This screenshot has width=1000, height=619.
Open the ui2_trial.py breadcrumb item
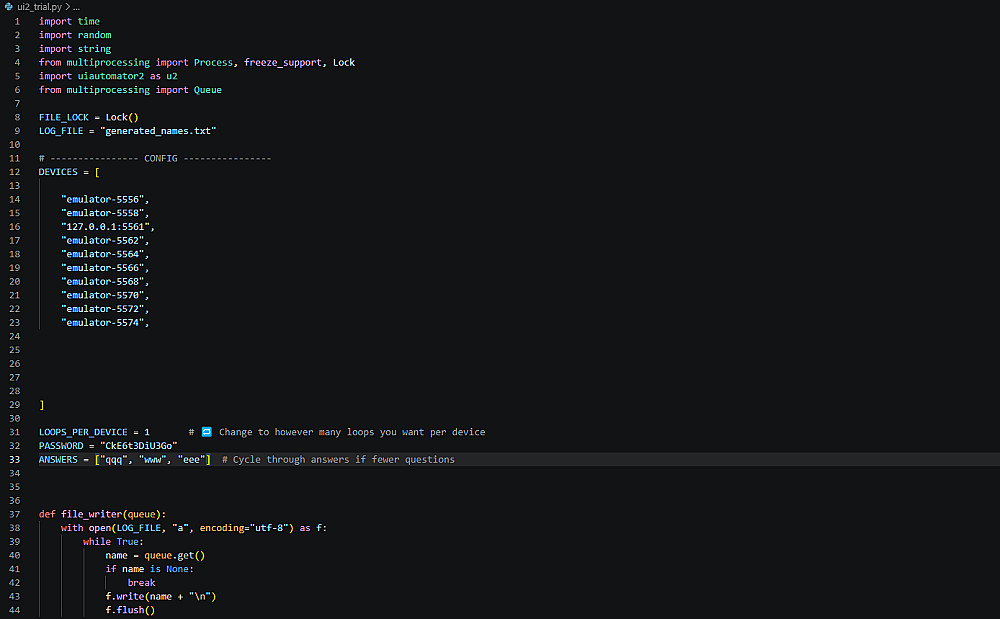[40, 7]
